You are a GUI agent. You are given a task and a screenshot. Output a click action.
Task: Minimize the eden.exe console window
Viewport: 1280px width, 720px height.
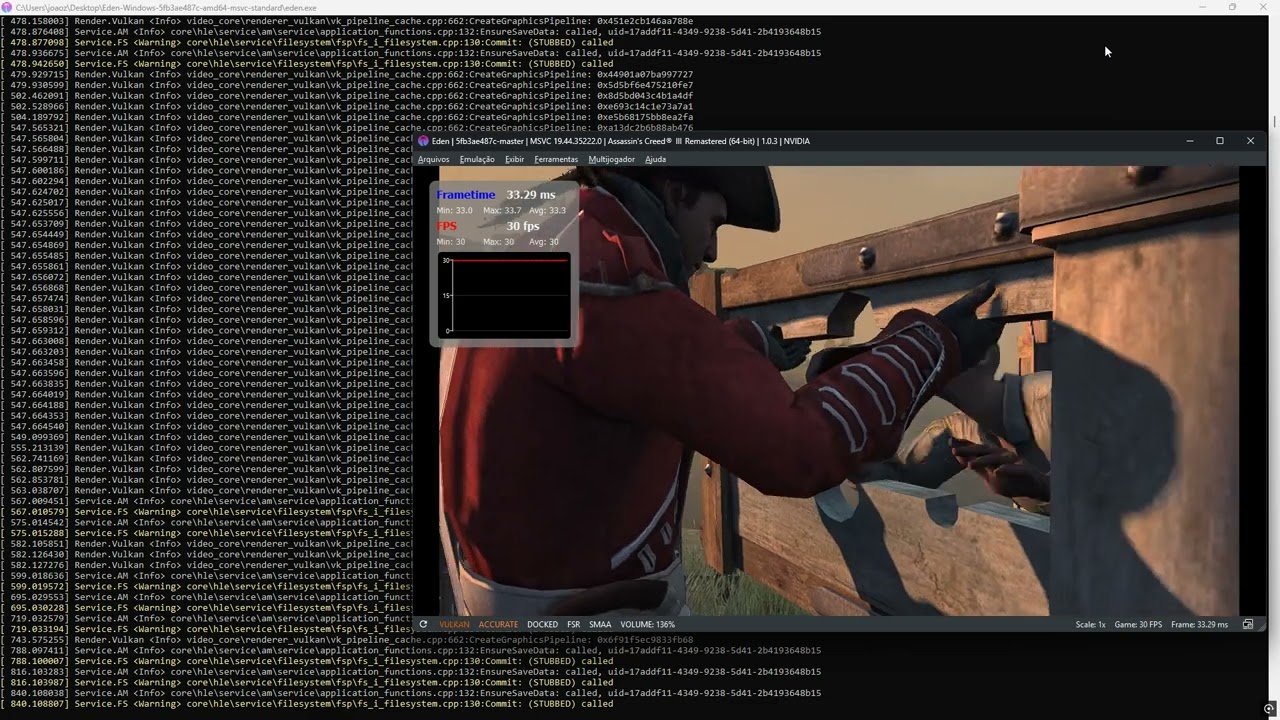tap(1202, 7)
